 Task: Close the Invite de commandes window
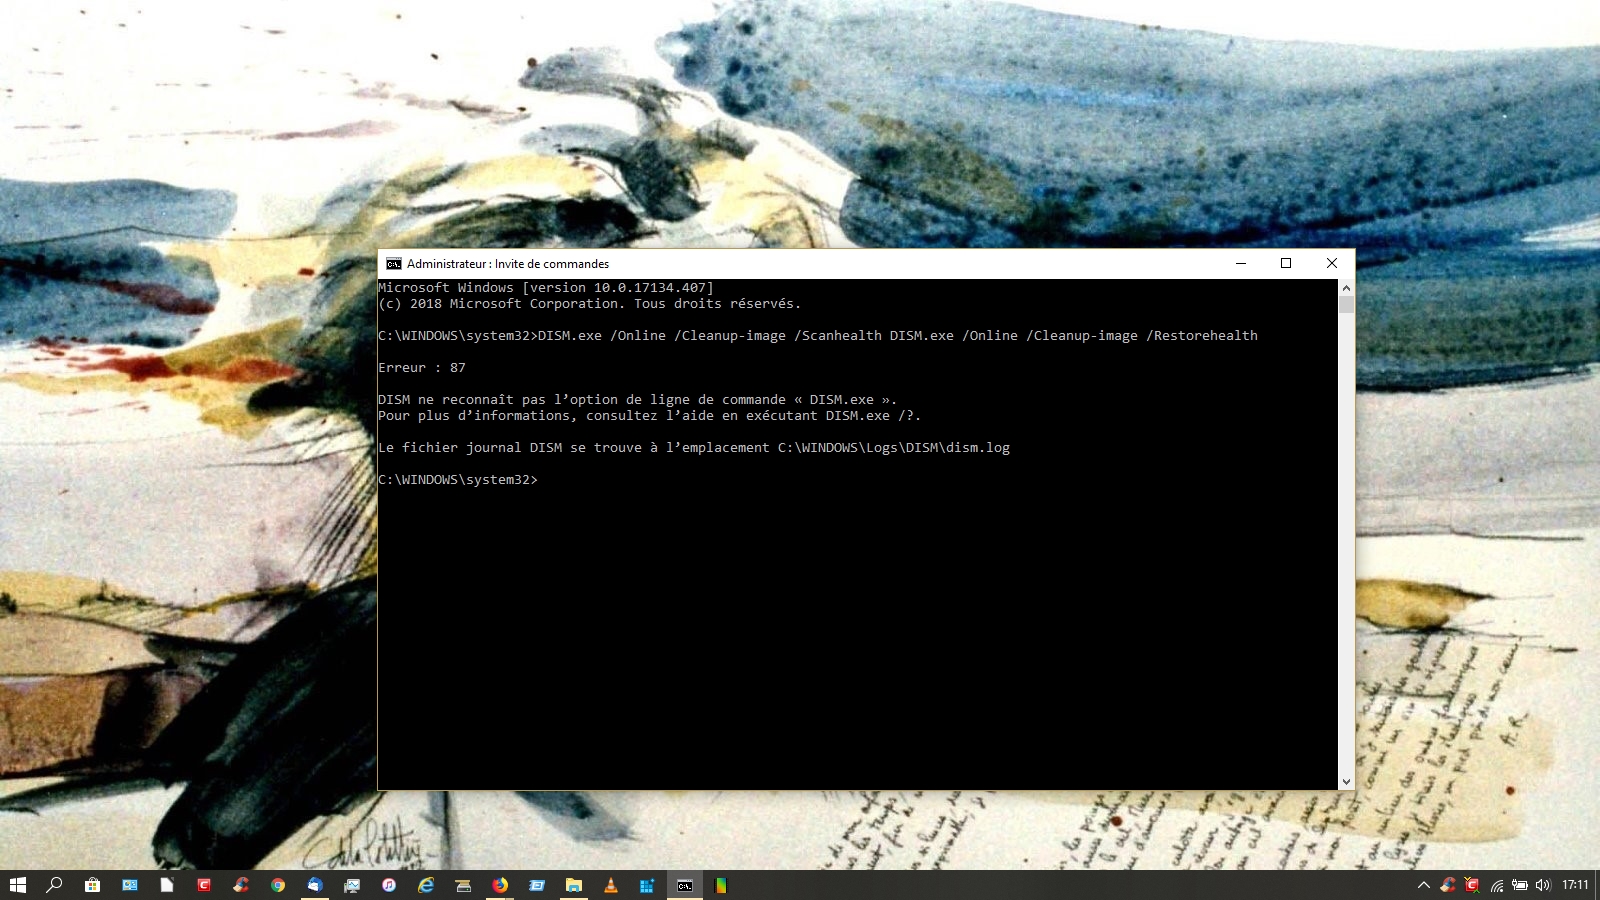click(x=1332, y=264)
